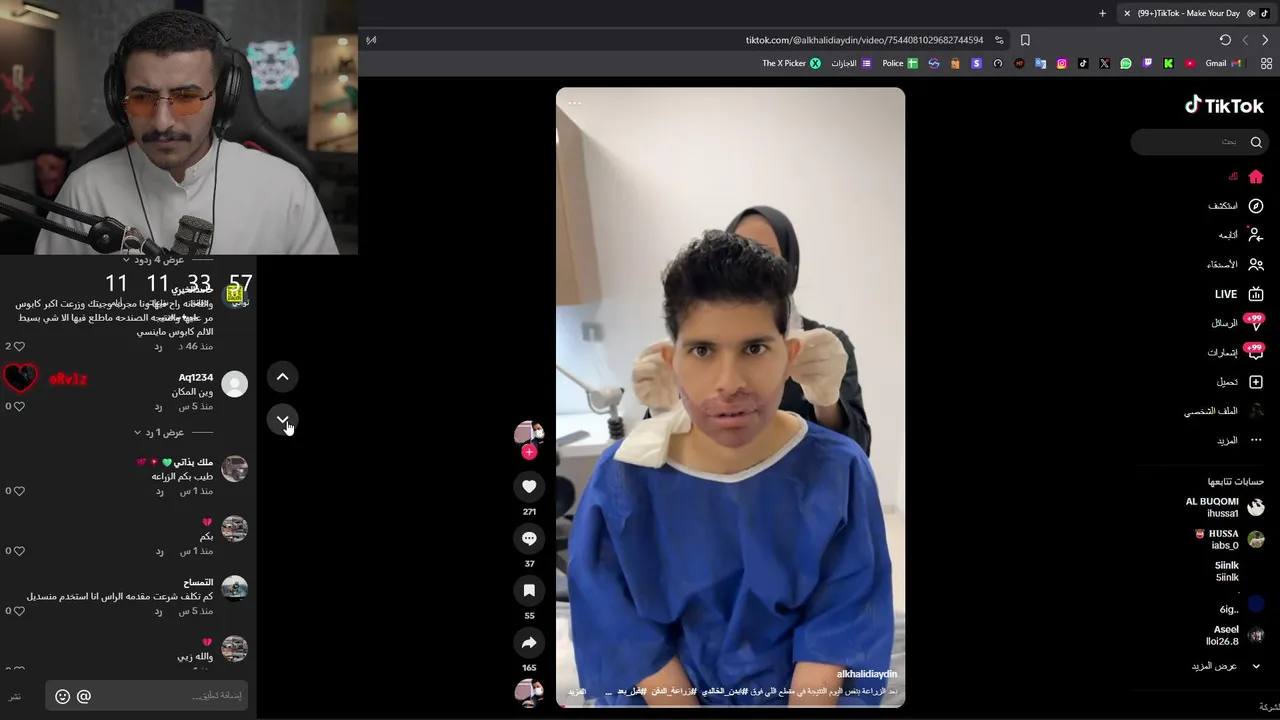Like the top comment with 2 likes

[x=19, y=347]
